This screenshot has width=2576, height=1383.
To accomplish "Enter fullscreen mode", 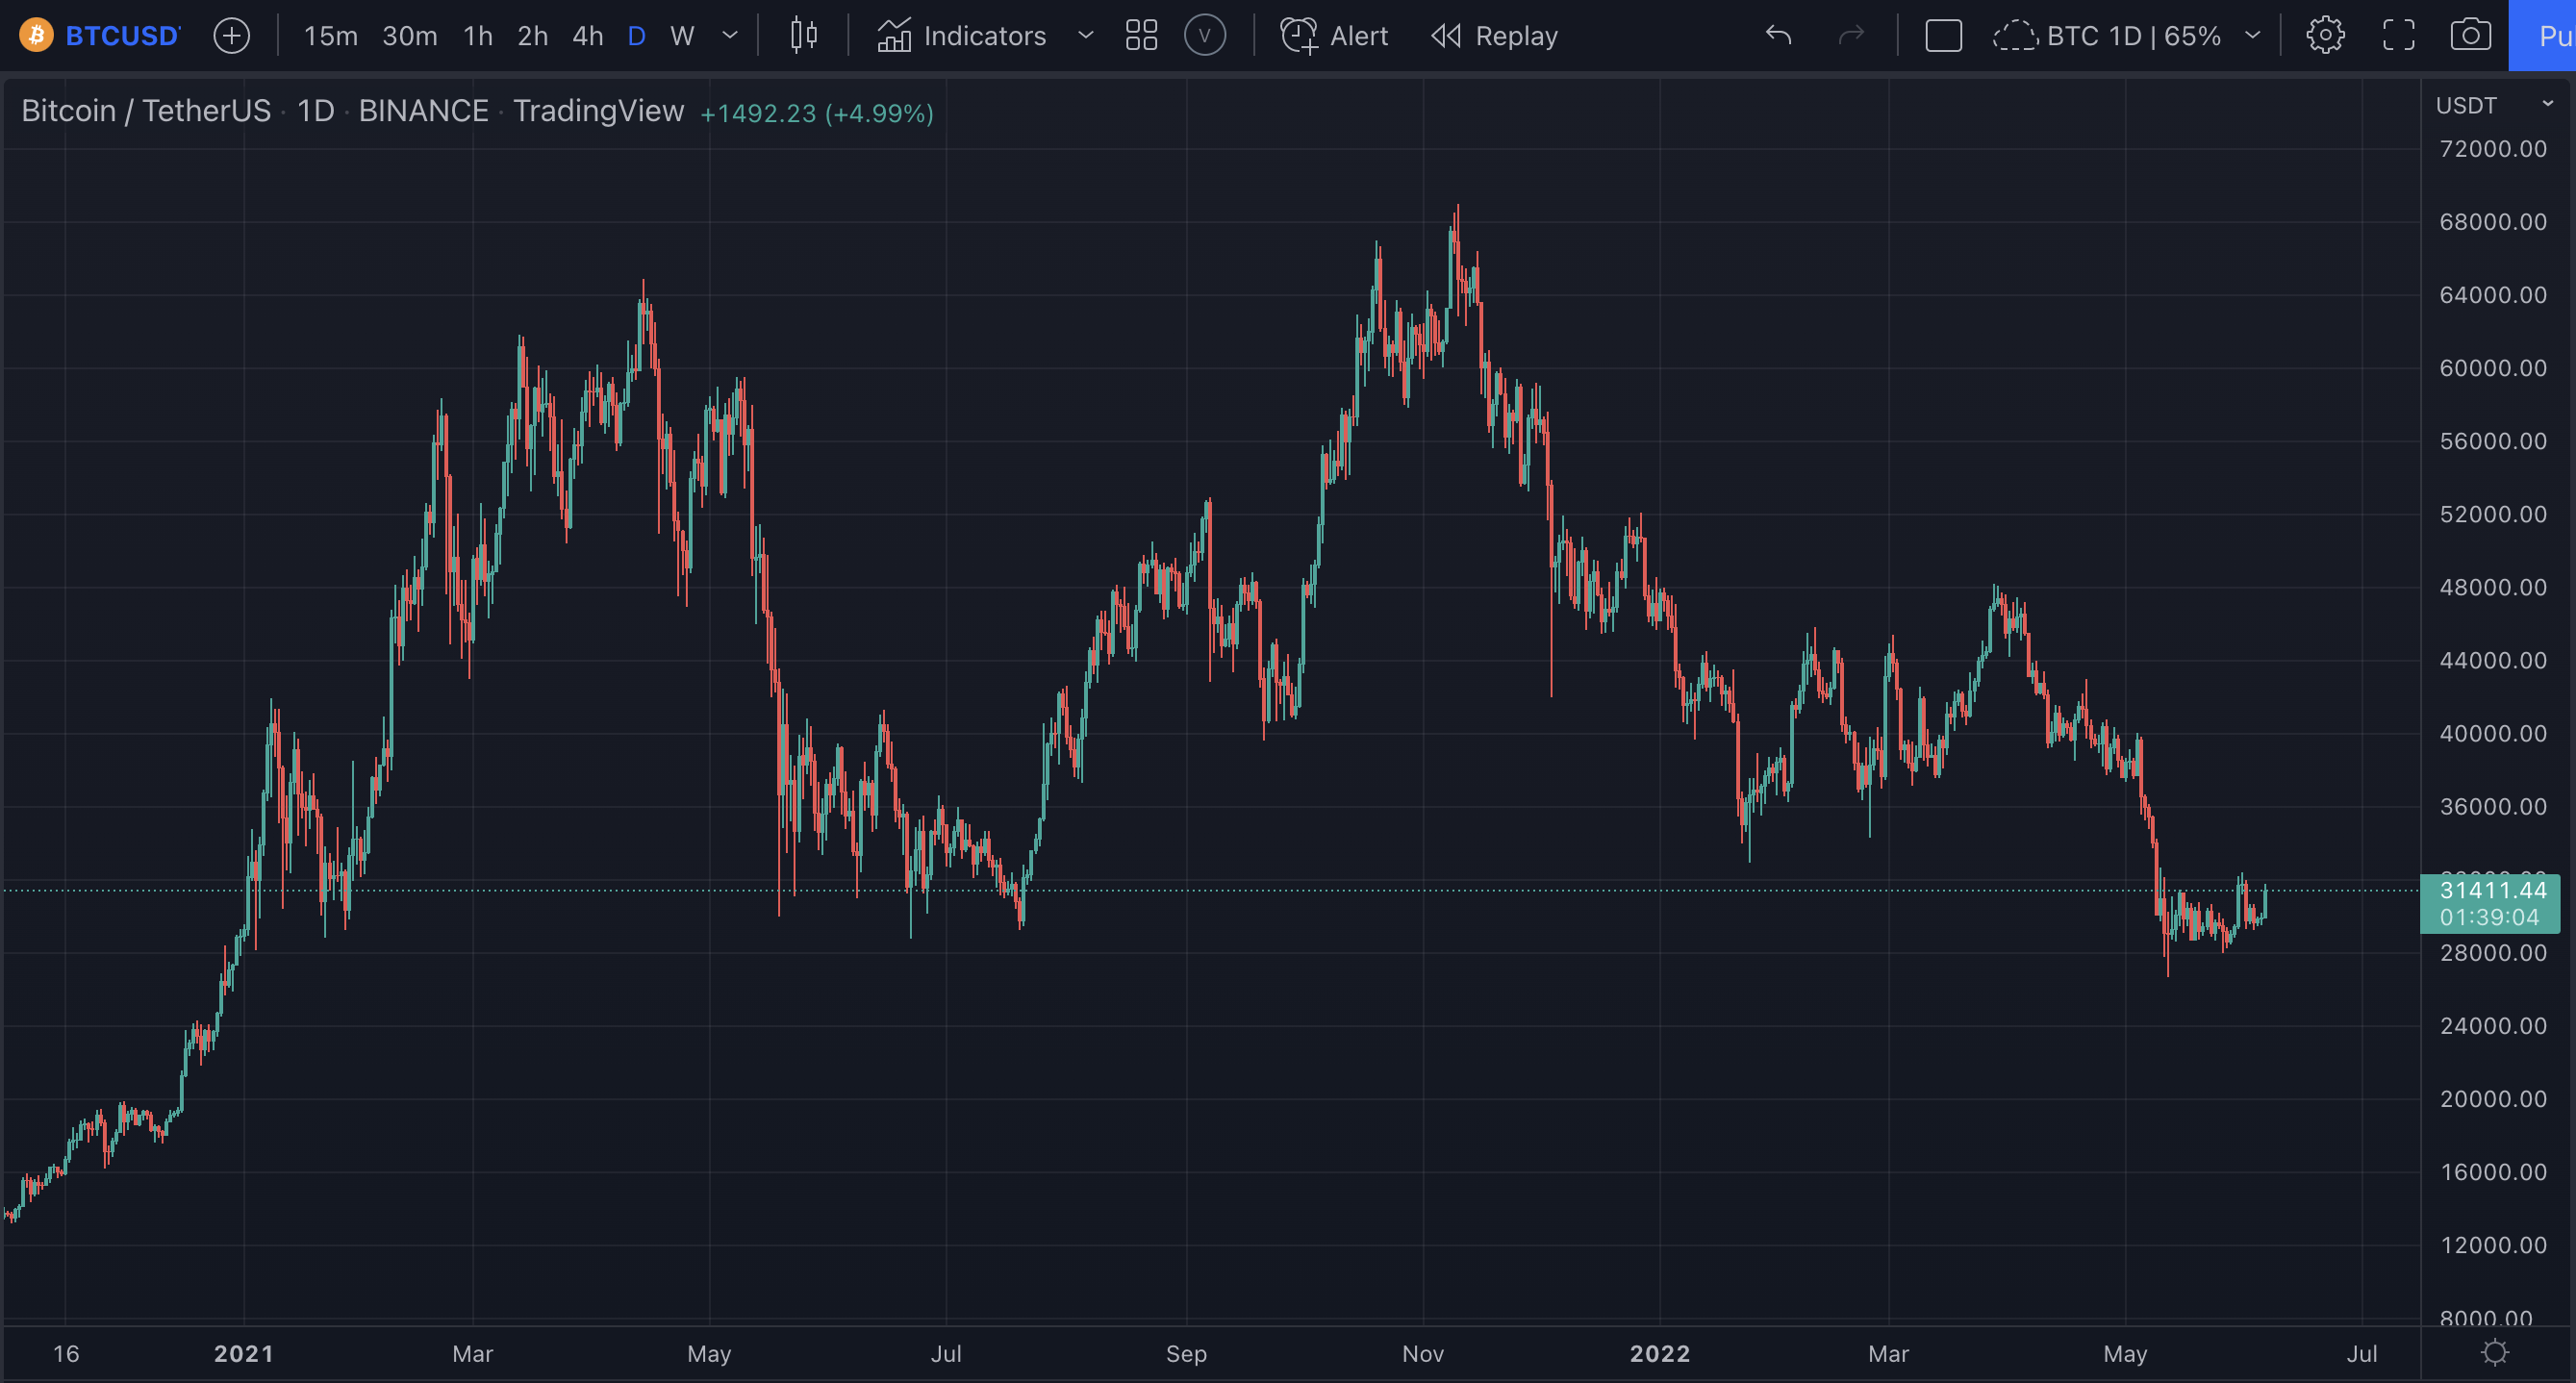I will pos(2398,36).
